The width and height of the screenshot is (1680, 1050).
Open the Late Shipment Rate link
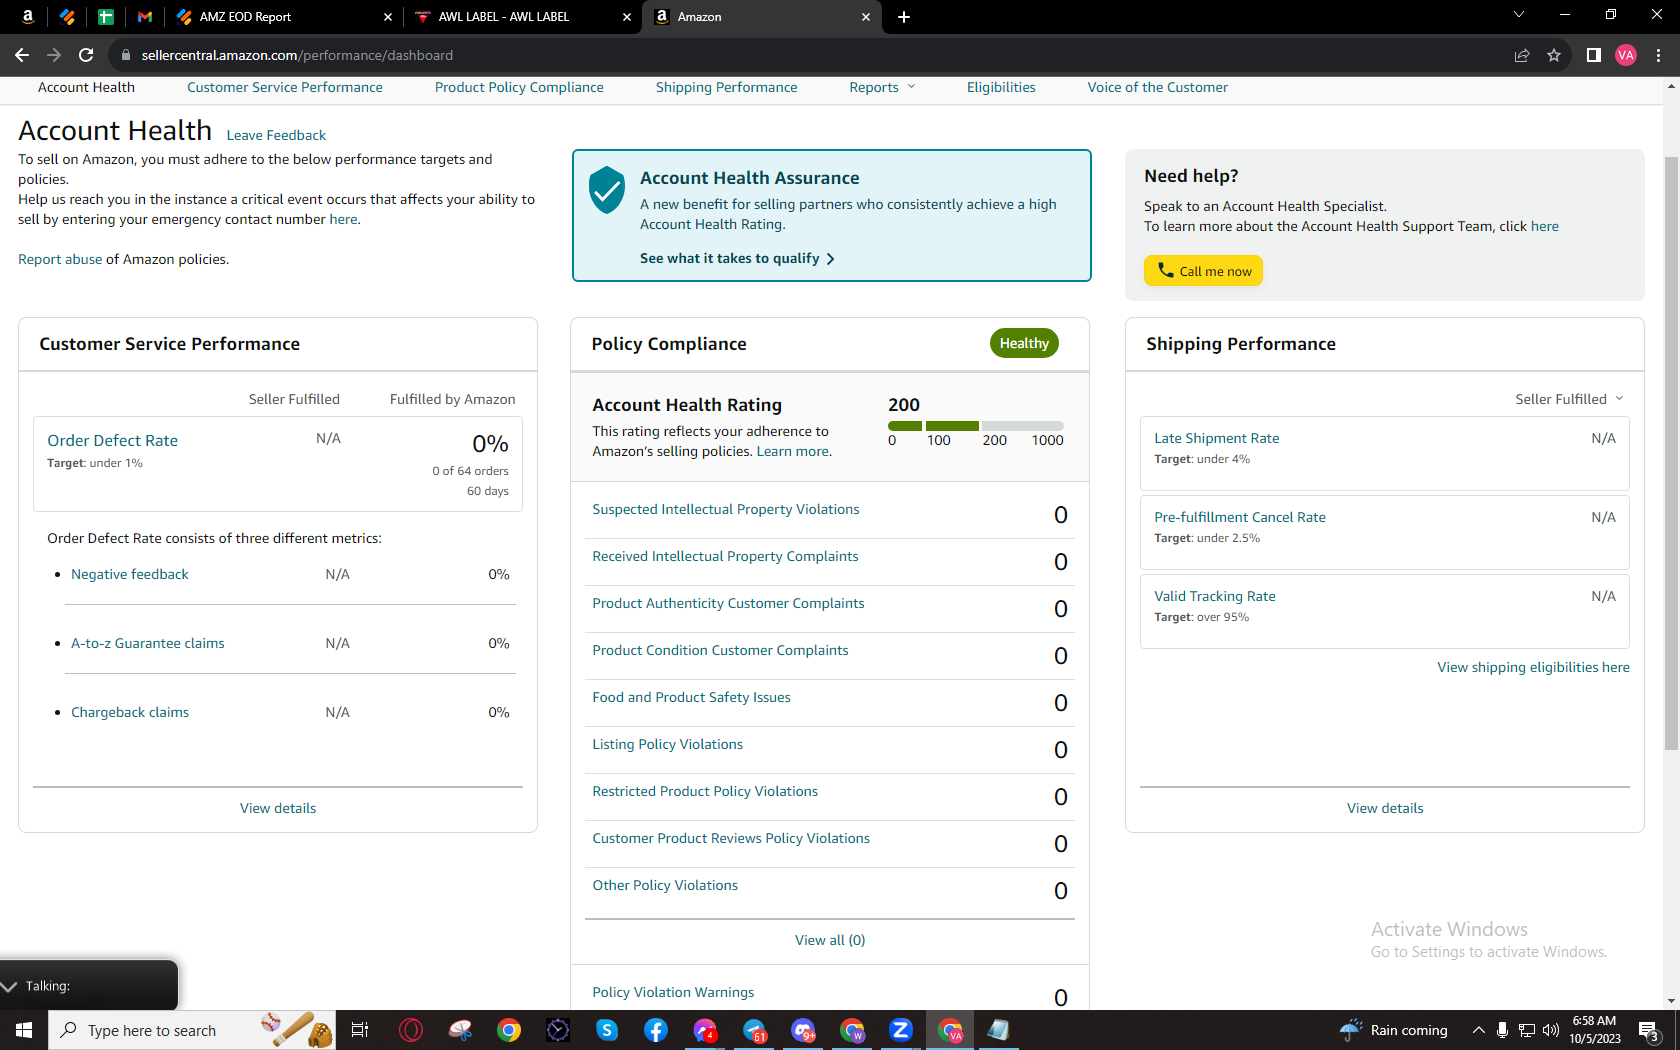click(x=1217, y=438)
